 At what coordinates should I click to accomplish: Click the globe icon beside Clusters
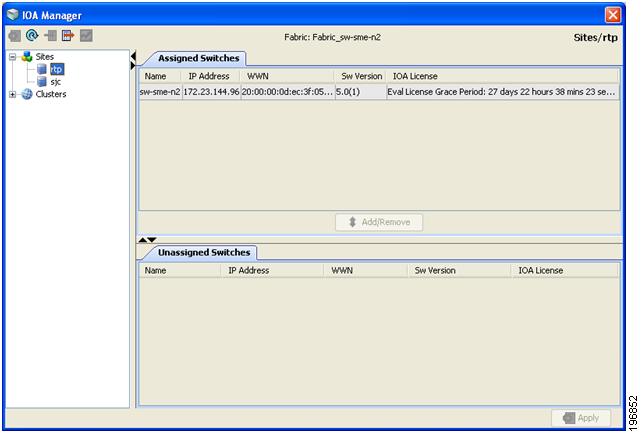(27, 94)
